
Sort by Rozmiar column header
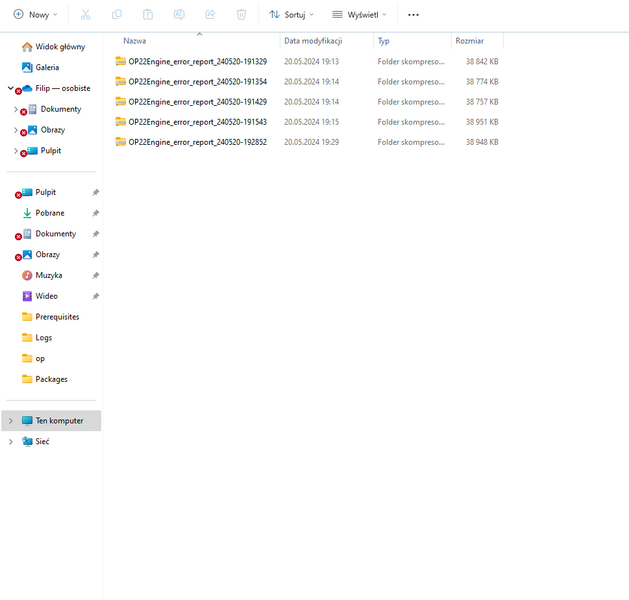tap(469, 41)
